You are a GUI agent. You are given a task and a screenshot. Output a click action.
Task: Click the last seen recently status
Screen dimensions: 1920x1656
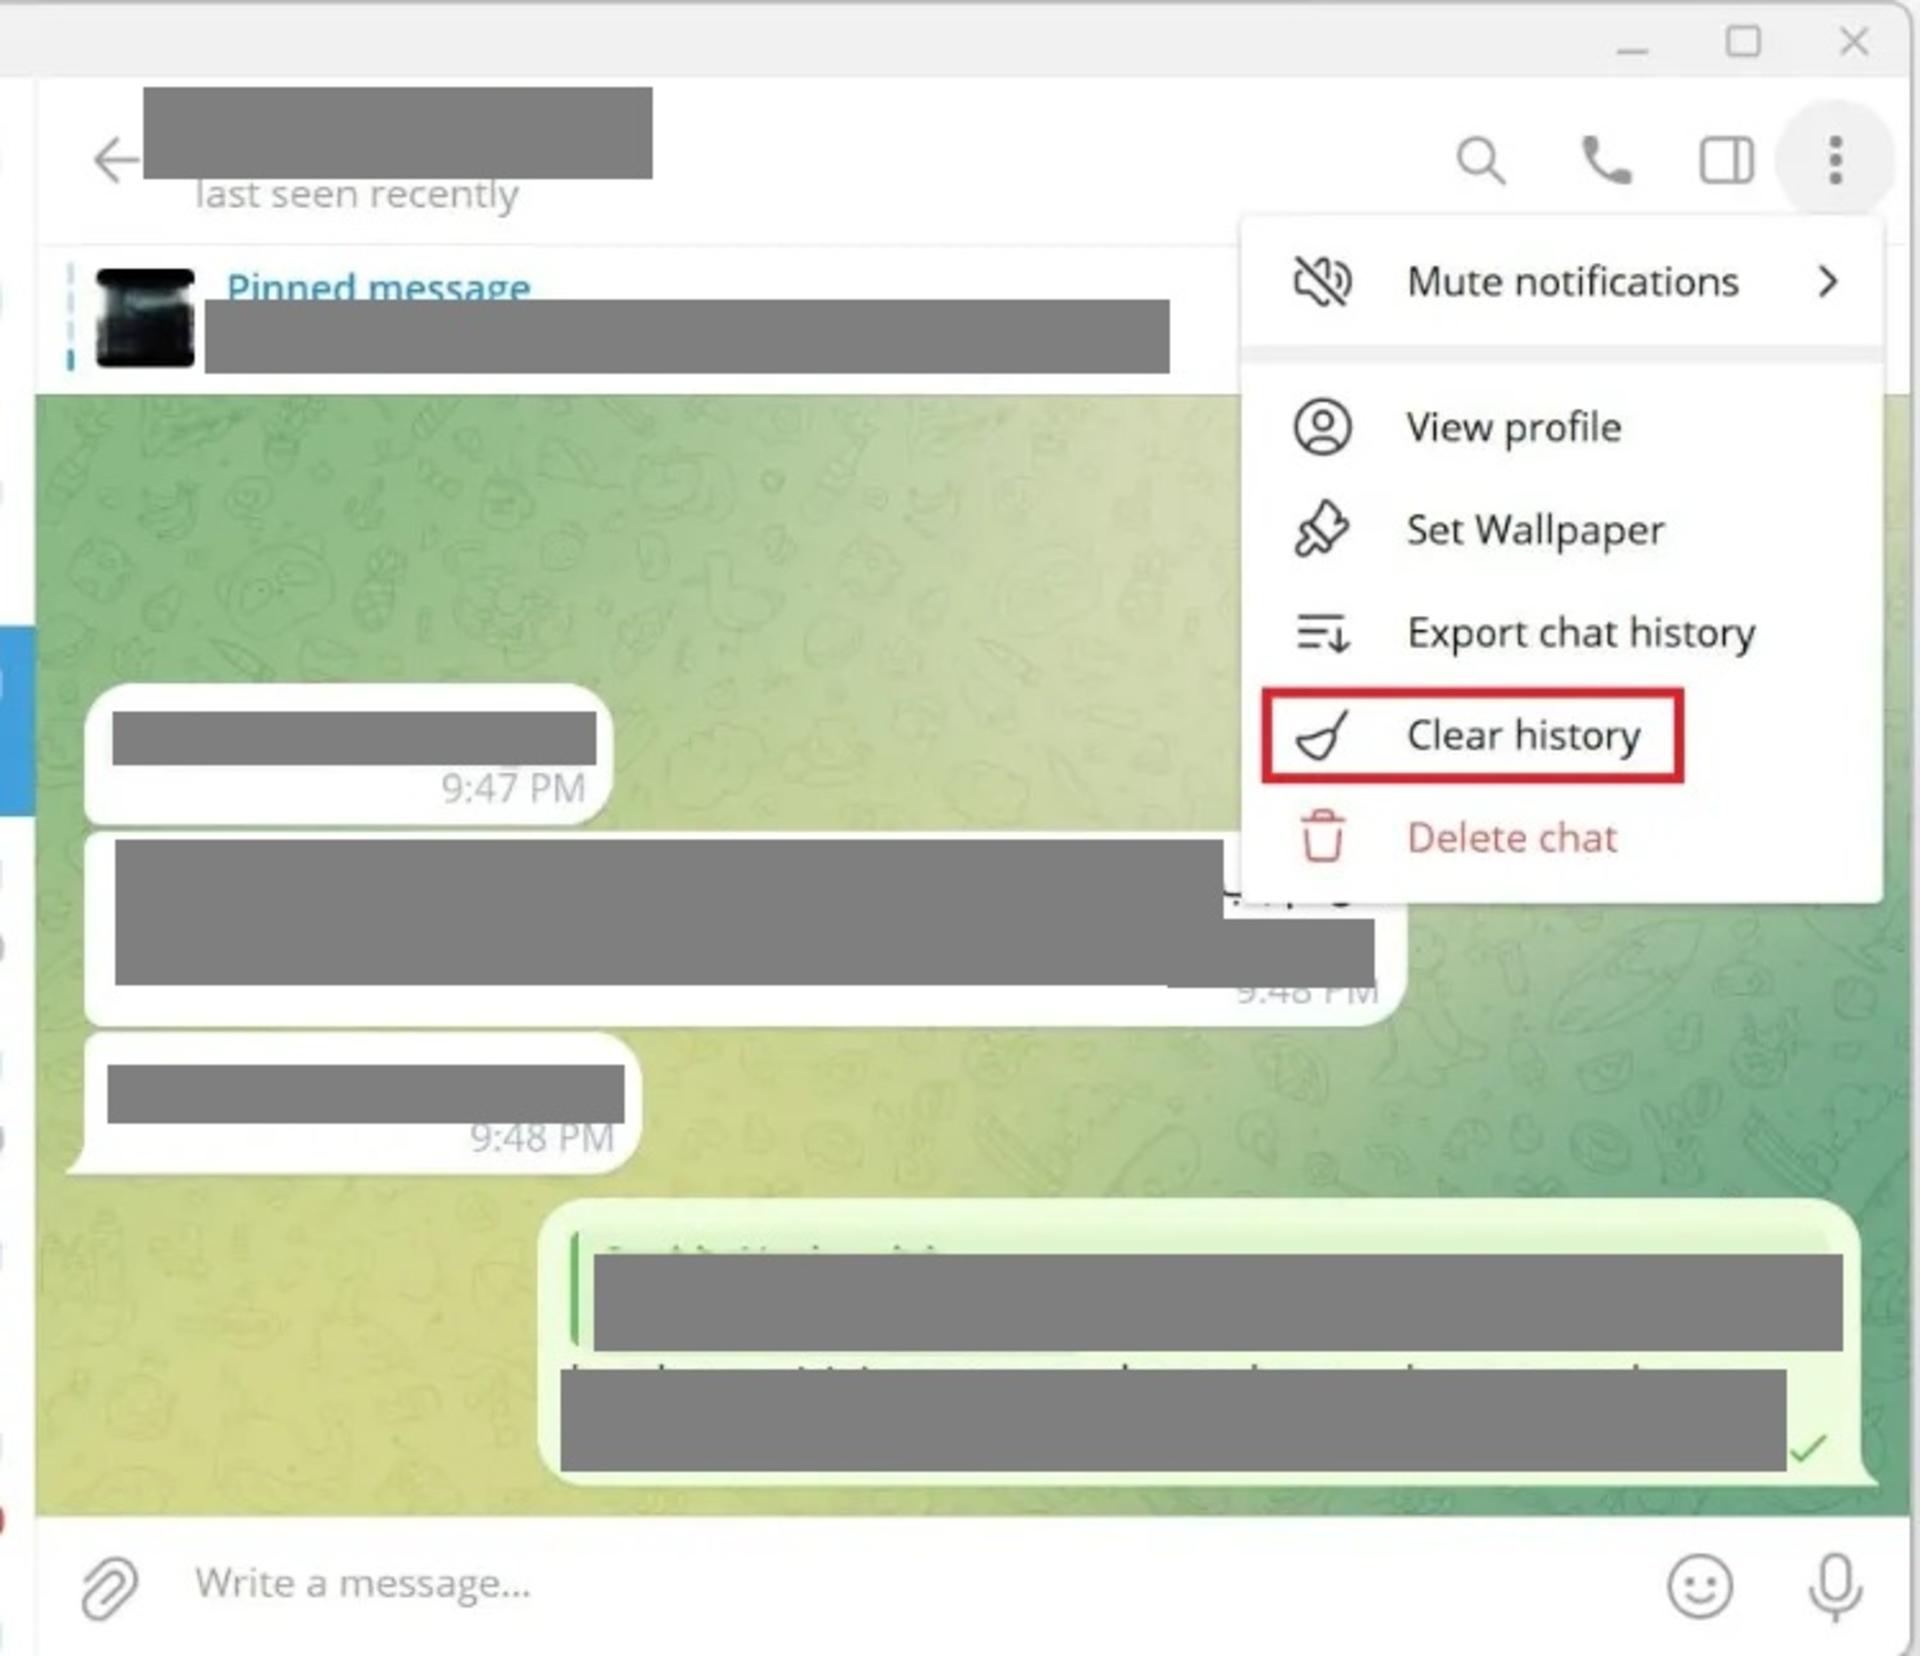(x=357, y=194)
